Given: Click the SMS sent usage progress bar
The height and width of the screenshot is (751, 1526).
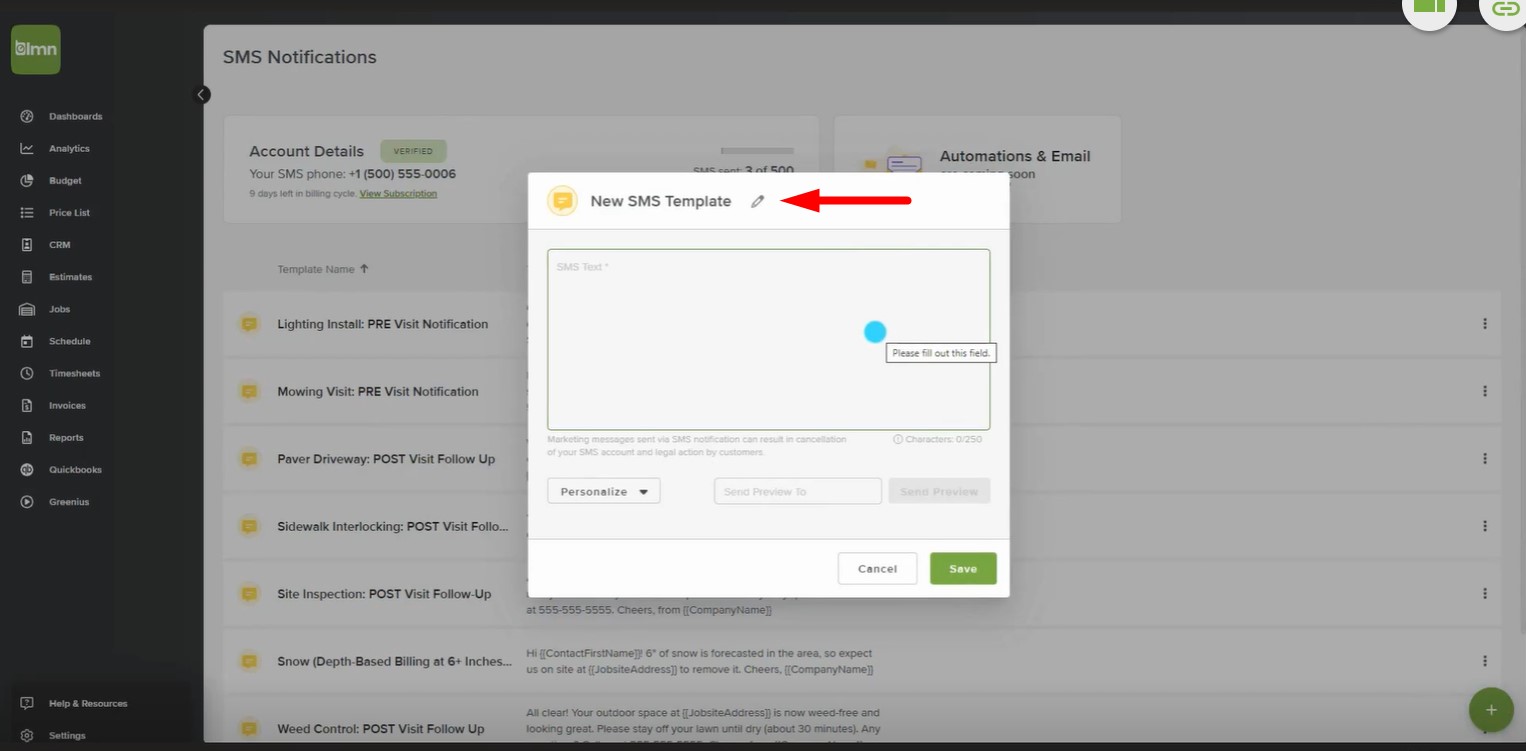Looking at the screenshot, I should click(x=757, y=151).
